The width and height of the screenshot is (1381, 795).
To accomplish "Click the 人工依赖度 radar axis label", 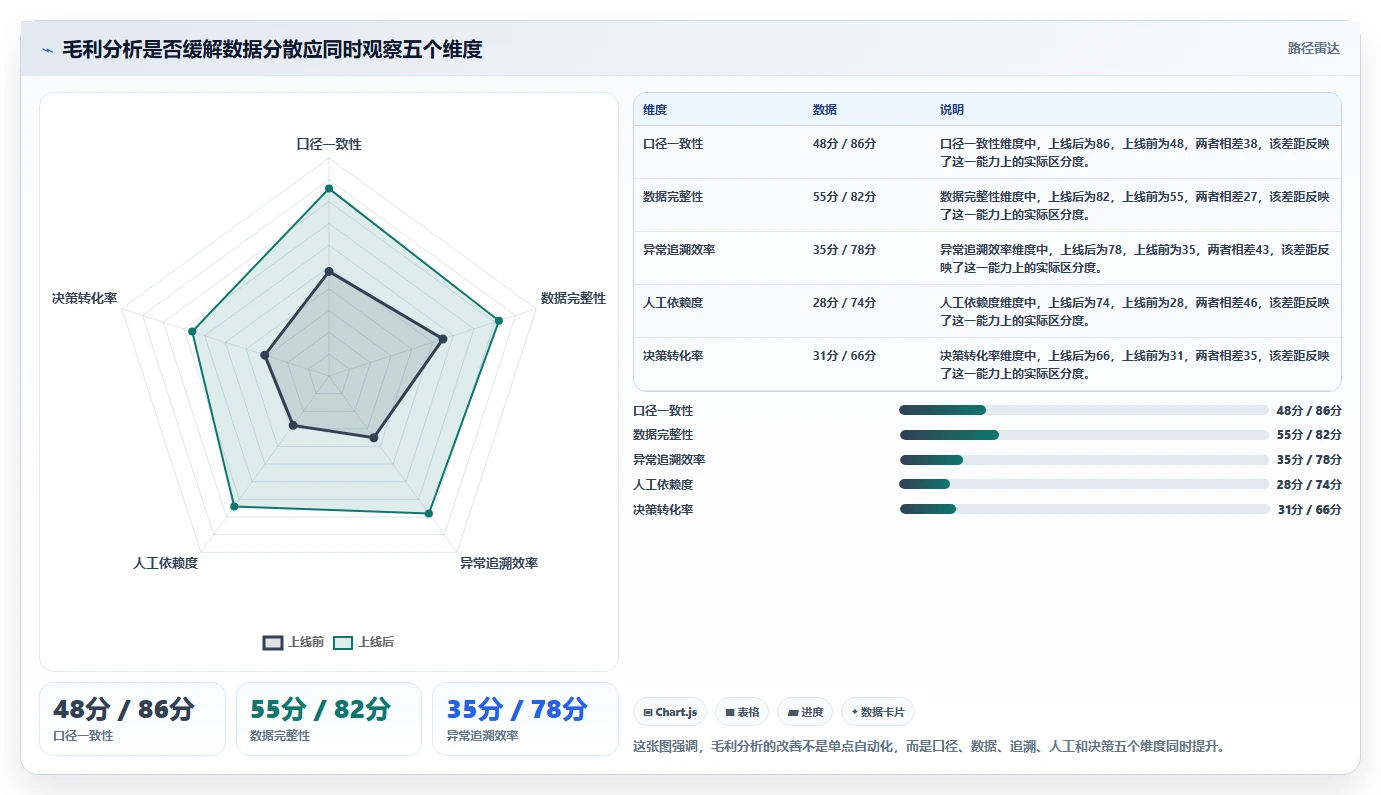I will pyautogui.click(x=165, y=563).
